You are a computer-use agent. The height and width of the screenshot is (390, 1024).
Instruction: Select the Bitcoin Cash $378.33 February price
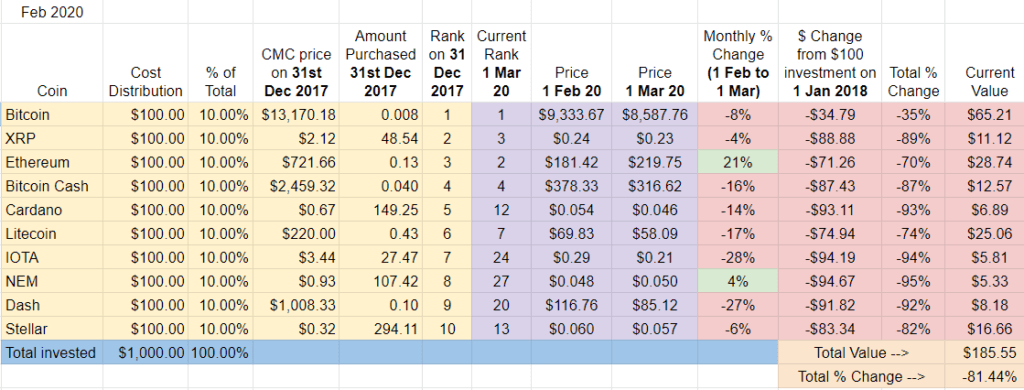coord(571,186)
